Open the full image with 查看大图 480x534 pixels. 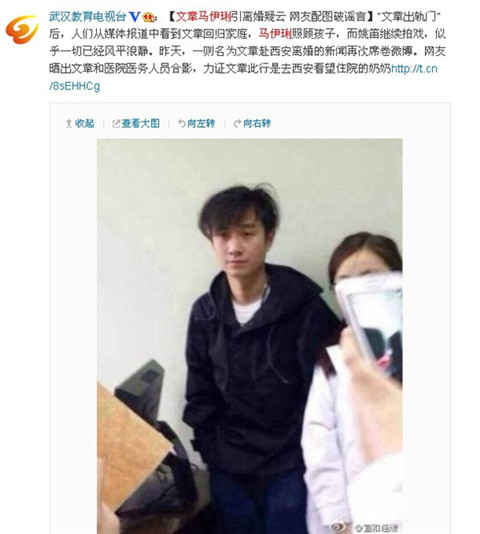tap(141, 123)
